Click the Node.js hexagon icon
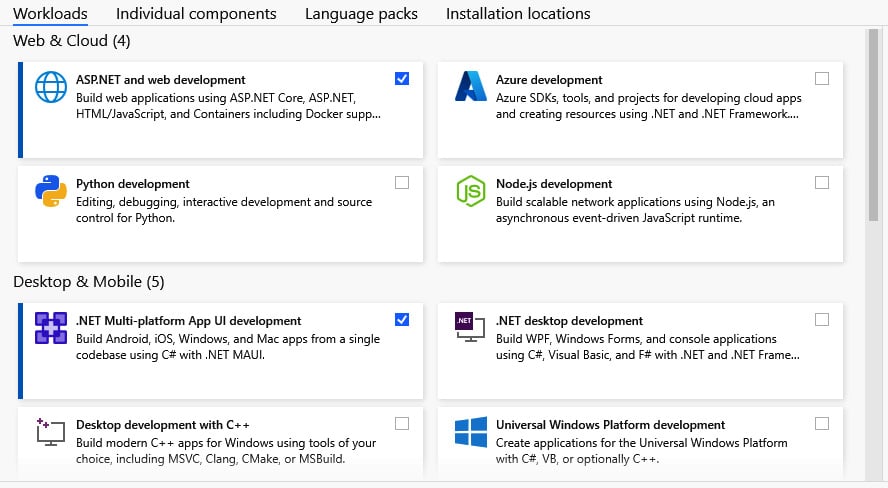This screenshot has width=888, height=488. (x=471, y=191)
